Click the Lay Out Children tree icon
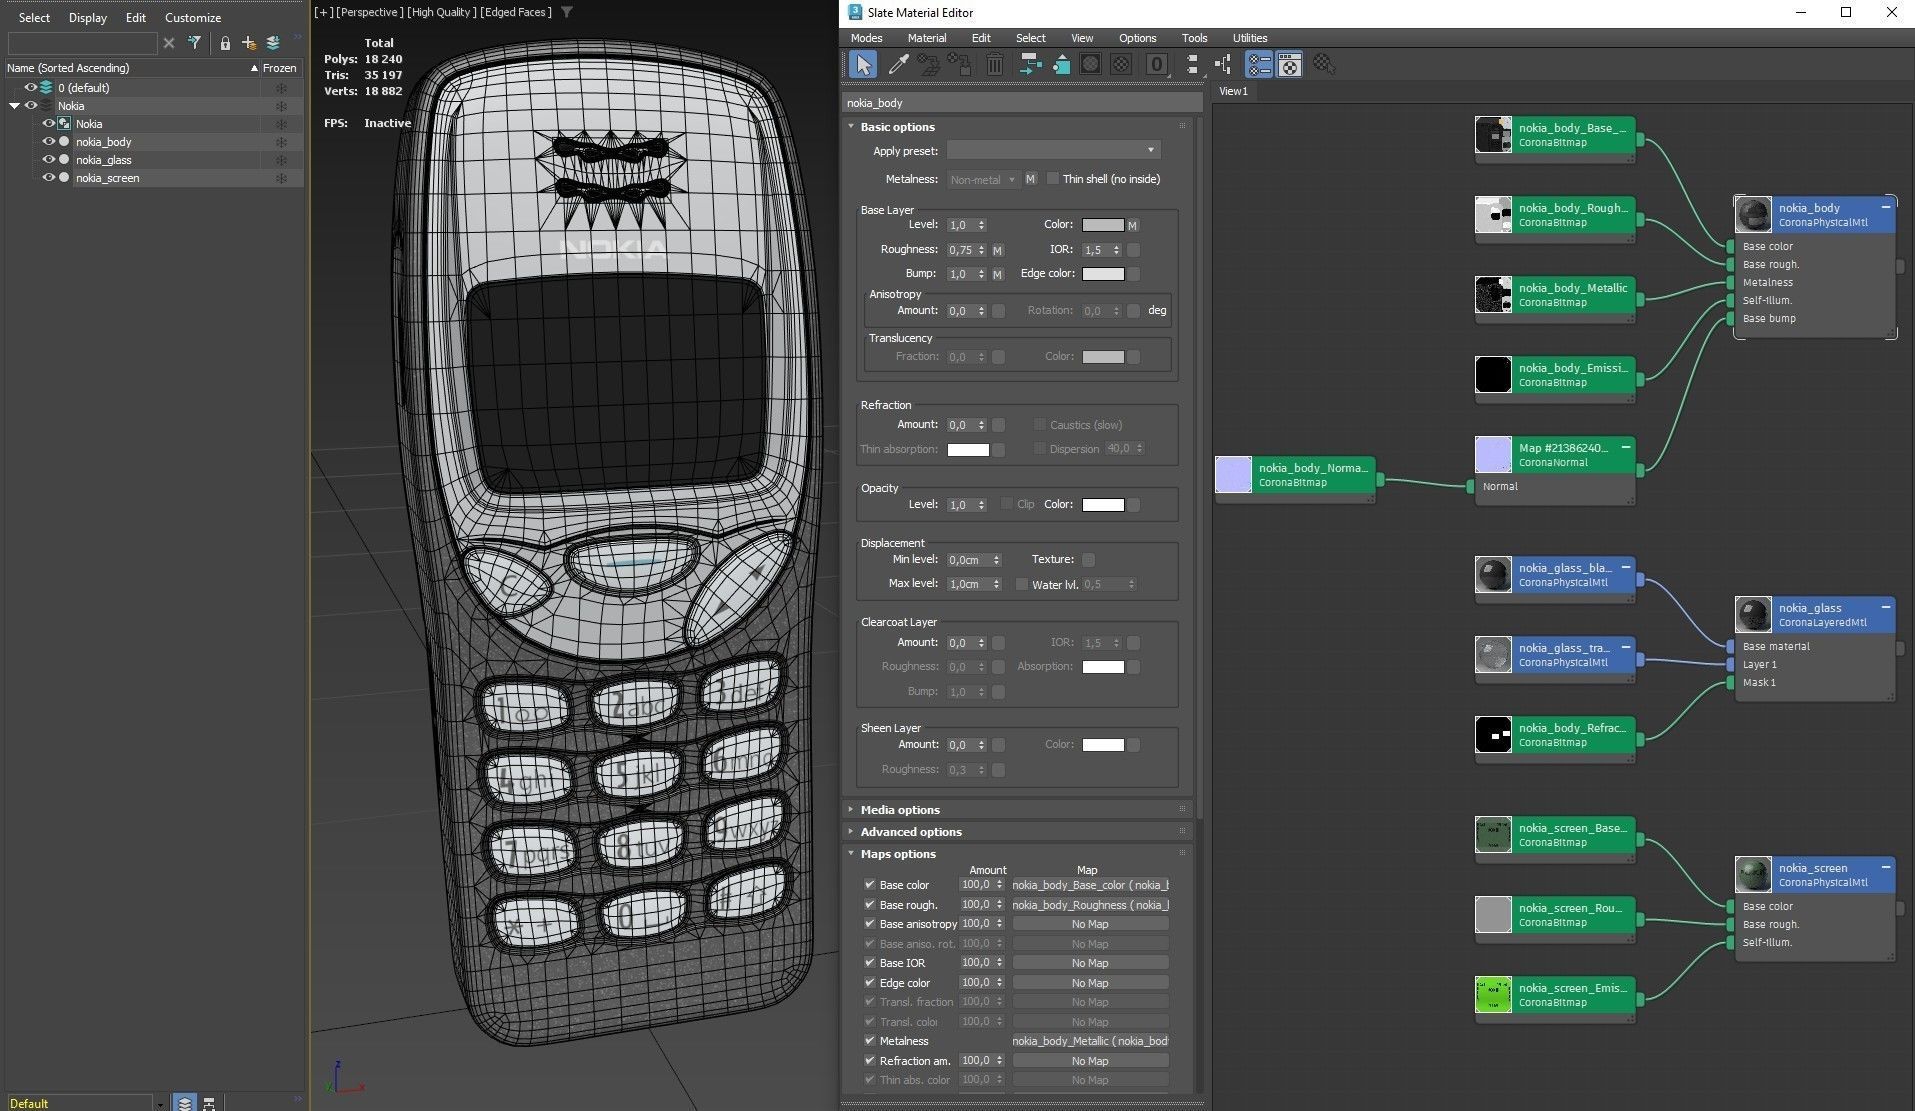The width and height of the screenshot is (1915, 1111). click(1223, 65)
